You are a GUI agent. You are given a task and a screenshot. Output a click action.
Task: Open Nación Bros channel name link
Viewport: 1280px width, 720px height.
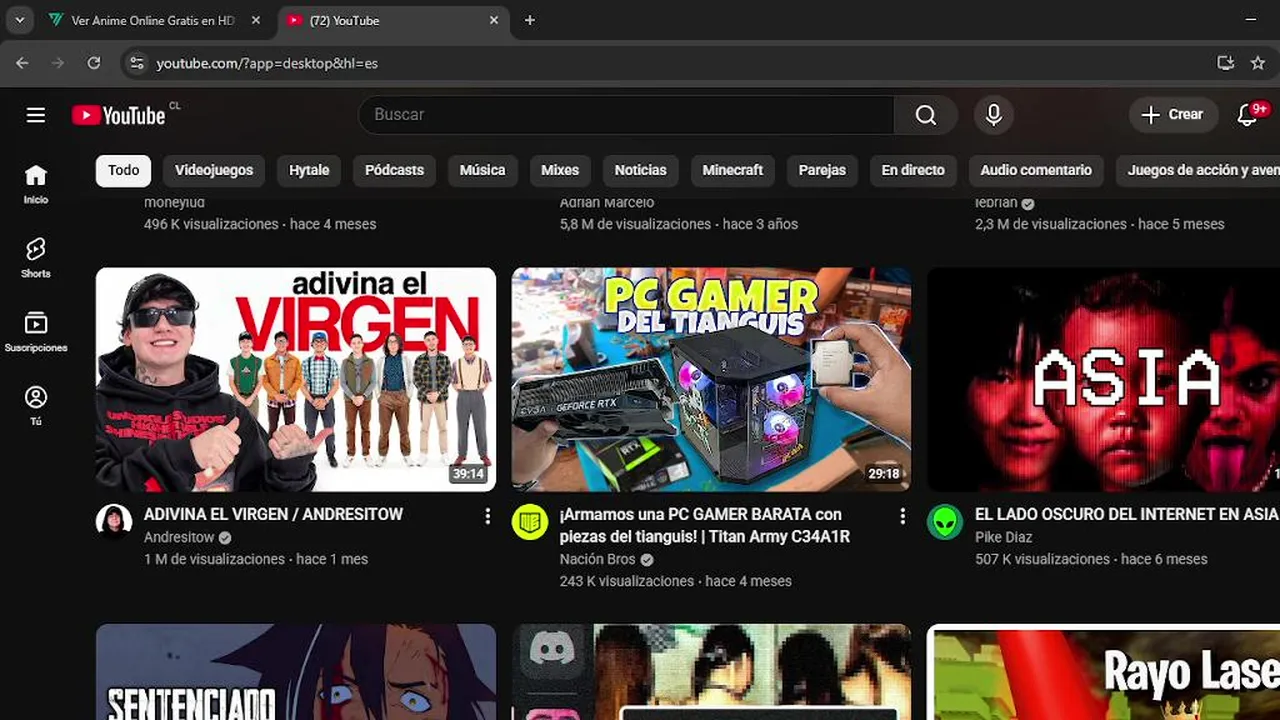tap(598, 559)
